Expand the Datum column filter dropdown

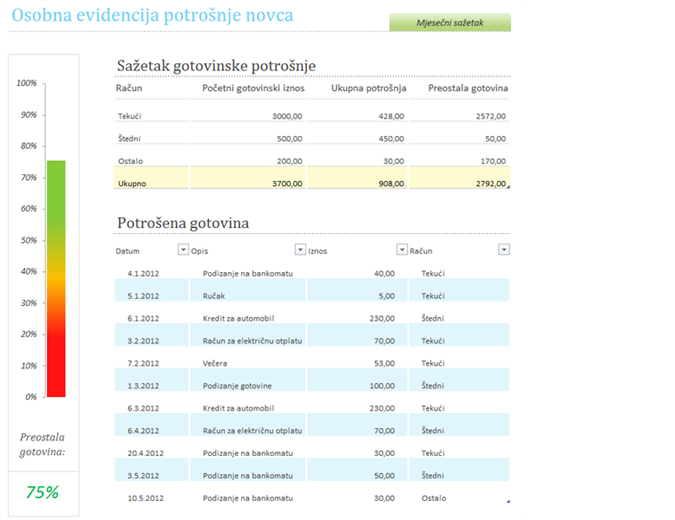183,250
